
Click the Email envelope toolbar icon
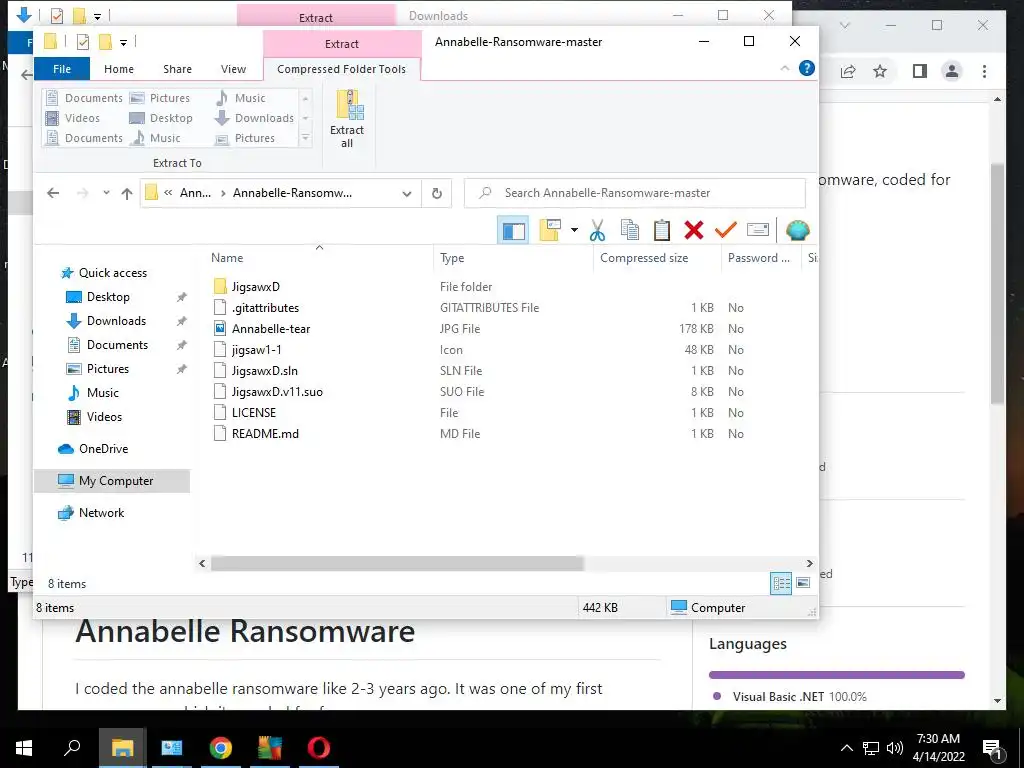point(758,230)
